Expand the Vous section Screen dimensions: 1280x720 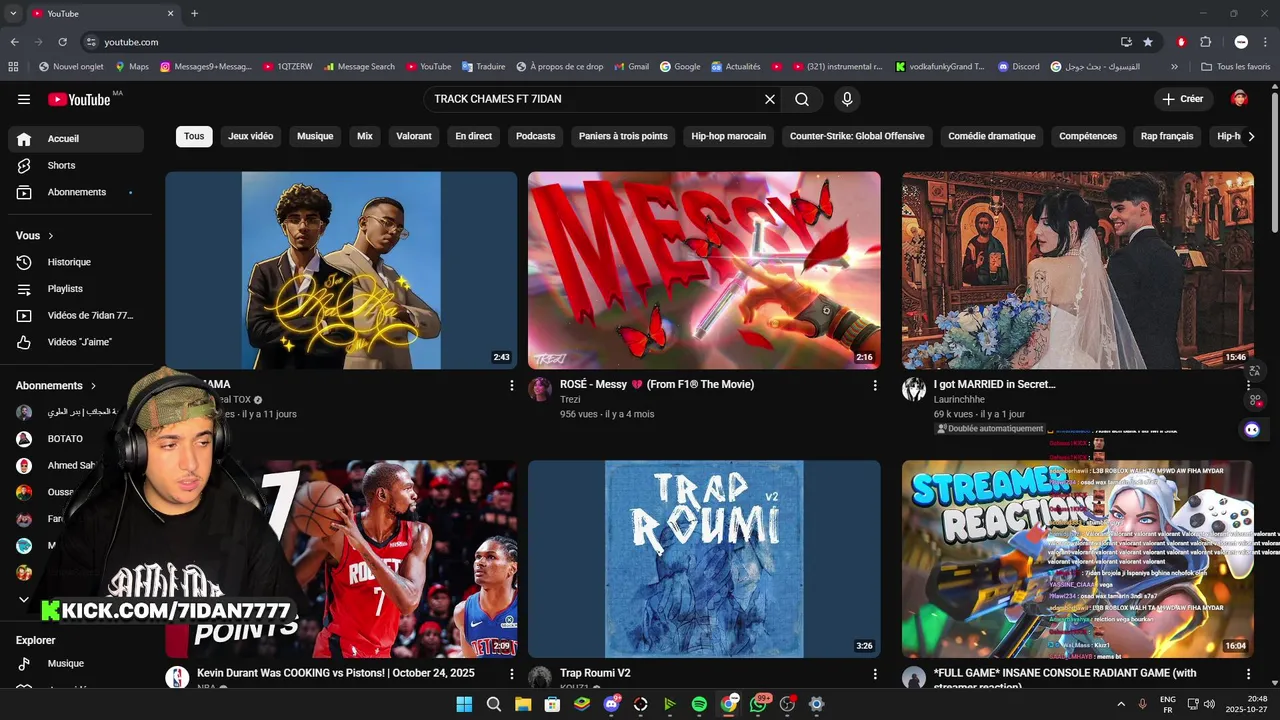(x=35, y=236)
